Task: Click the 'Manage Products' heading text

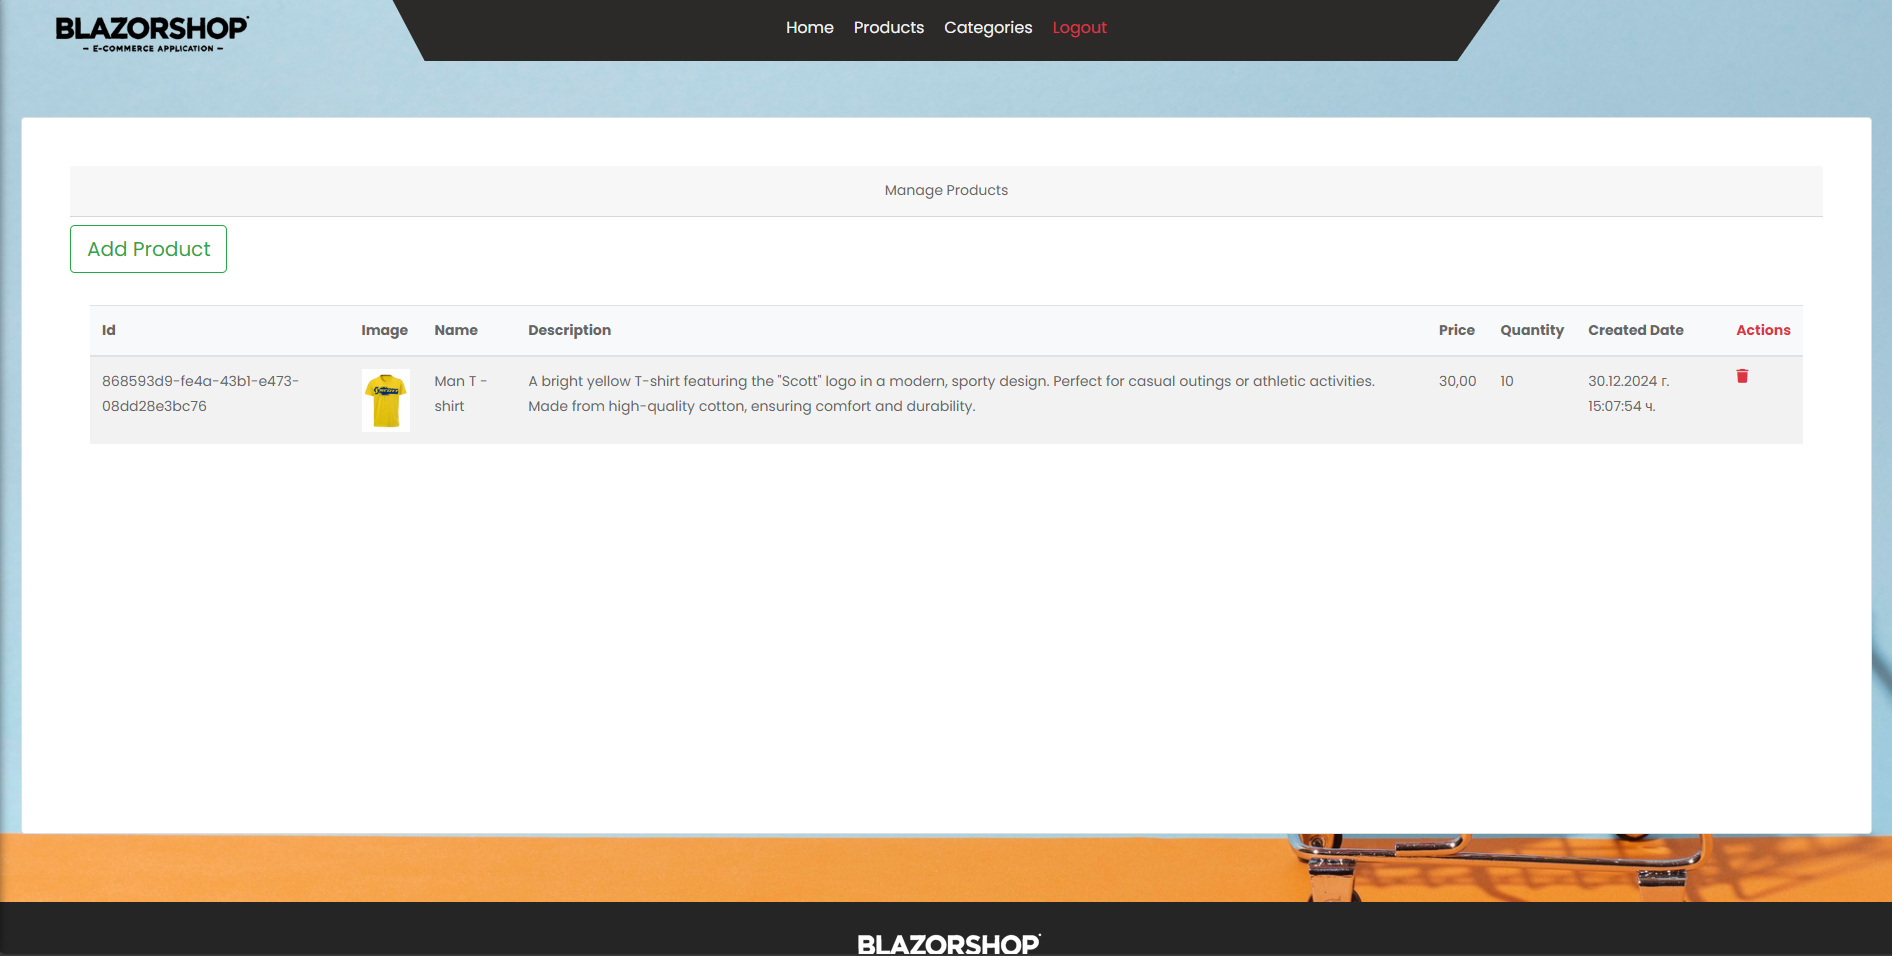Action: (x=946, y=190)
